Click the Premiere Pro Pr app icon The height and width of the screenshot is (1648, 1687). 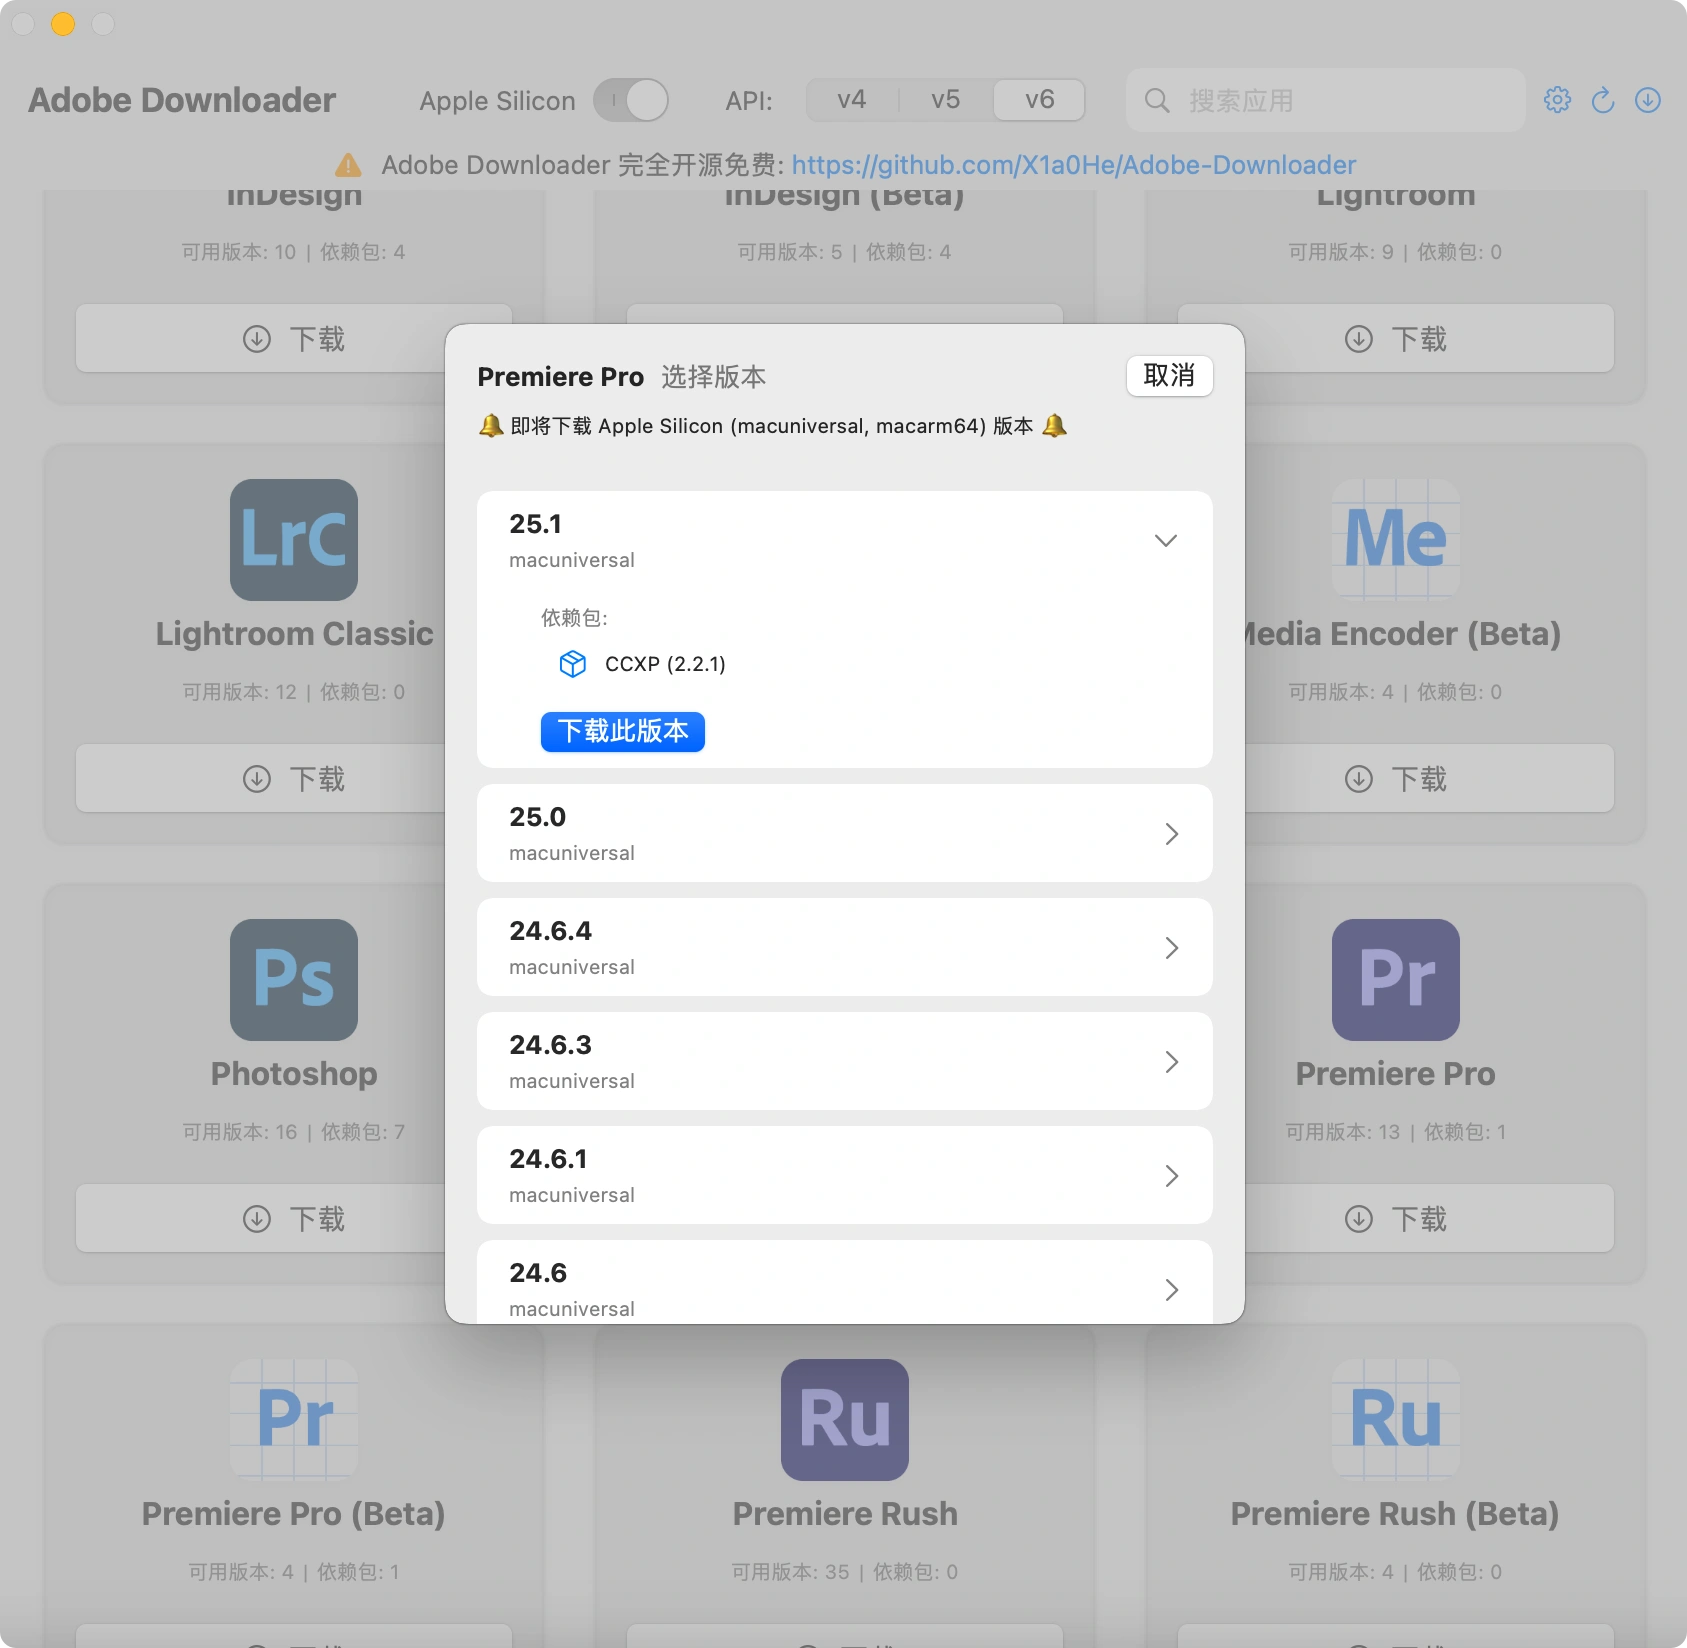coord(1396,980)
